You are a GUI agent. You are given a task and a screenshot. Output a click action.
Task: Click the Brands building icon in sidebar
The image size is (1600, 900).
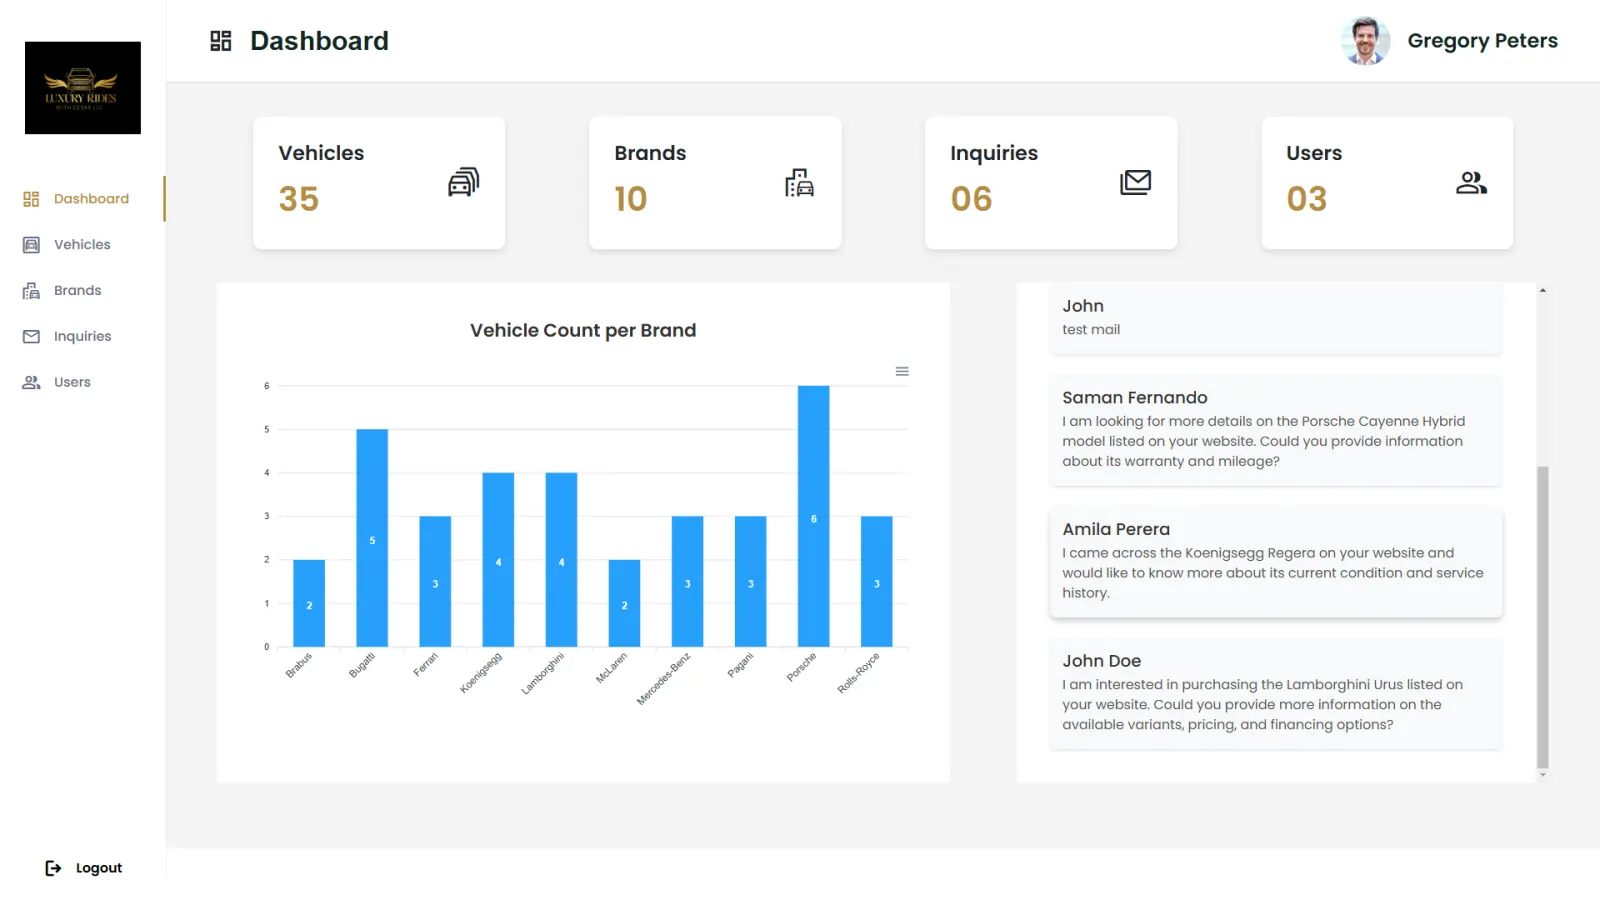(31, 291)
